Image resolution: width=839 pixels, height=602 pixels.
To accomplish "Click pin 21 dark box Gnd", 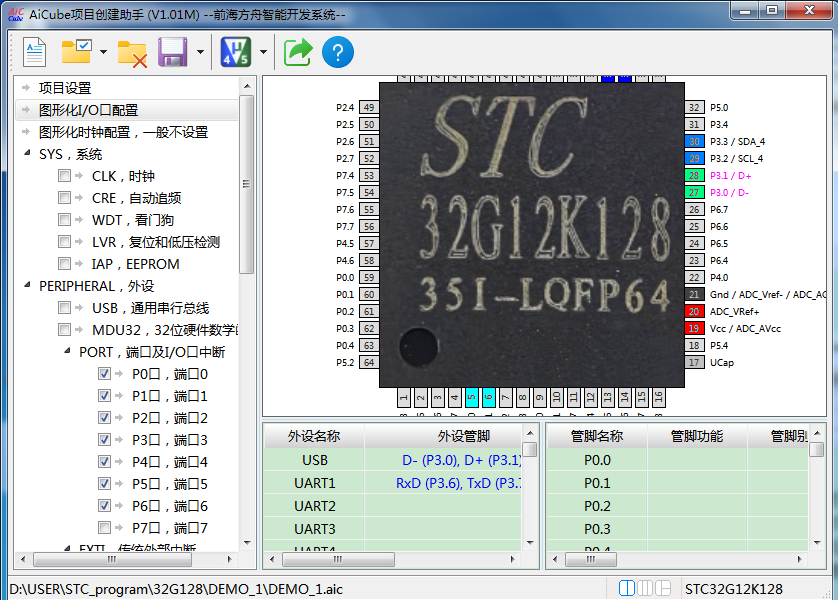I will pyautogui.click(x=694, y=294).
